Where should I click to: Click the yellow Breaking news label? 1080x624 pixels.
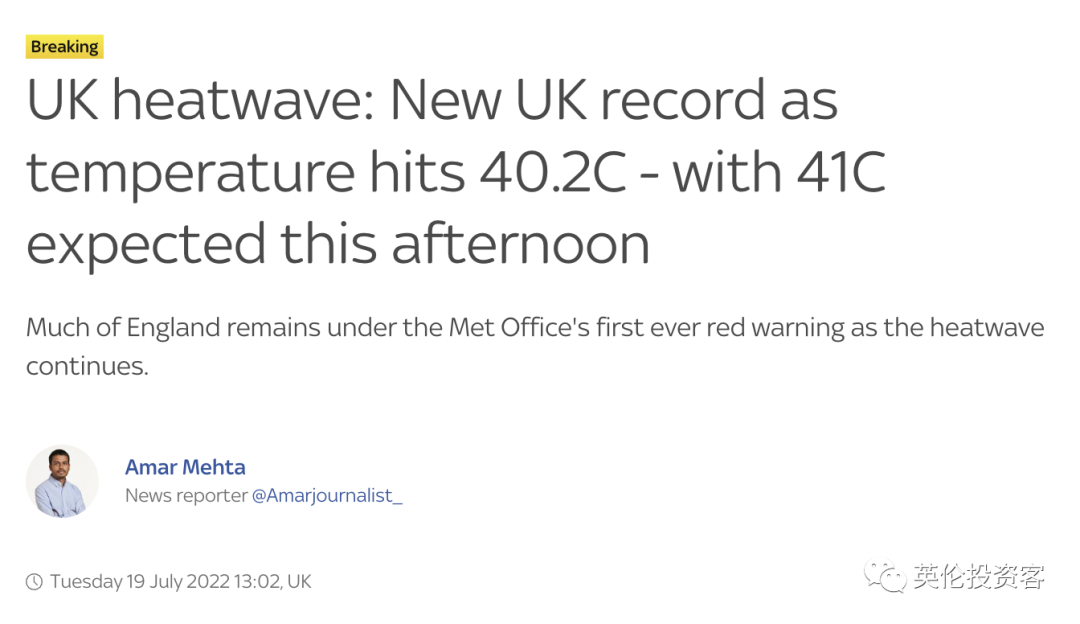point(65,47)
